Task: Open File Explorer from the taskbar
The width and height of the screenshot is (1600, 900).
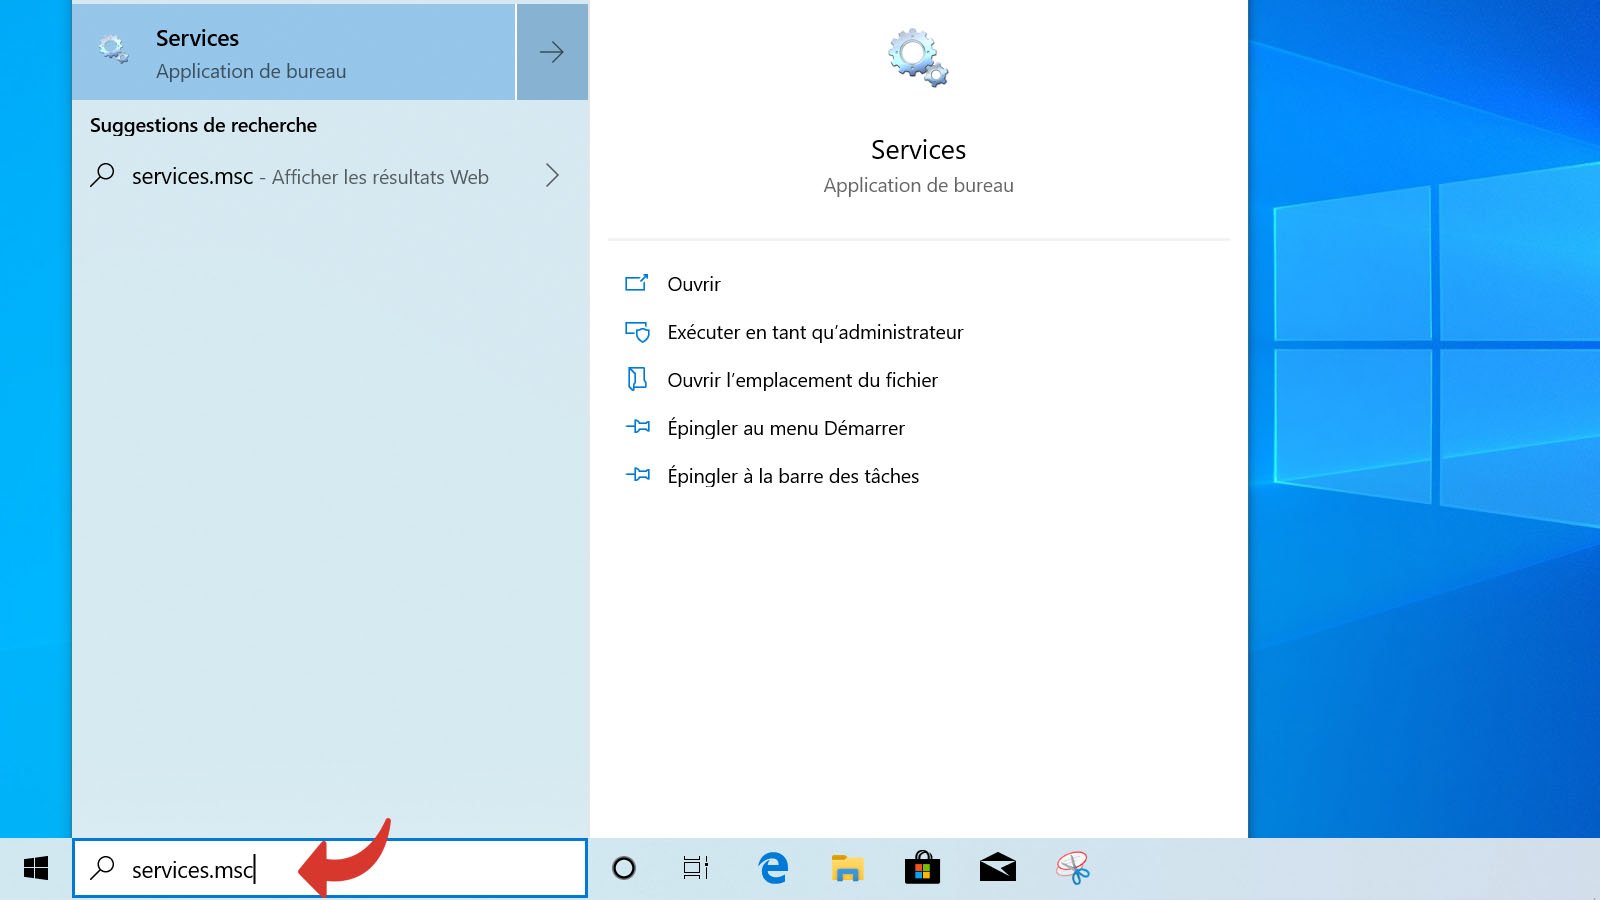Action: point(847,868)
